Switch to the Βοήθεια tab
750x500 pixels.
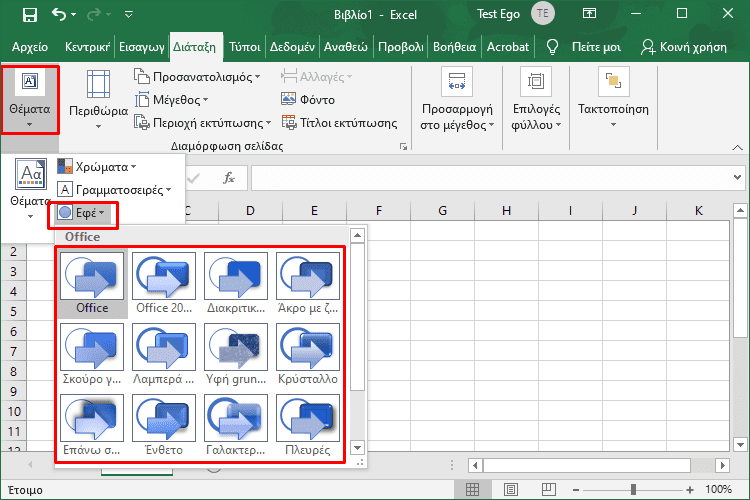pyautogui.click(x=454, y=47)
